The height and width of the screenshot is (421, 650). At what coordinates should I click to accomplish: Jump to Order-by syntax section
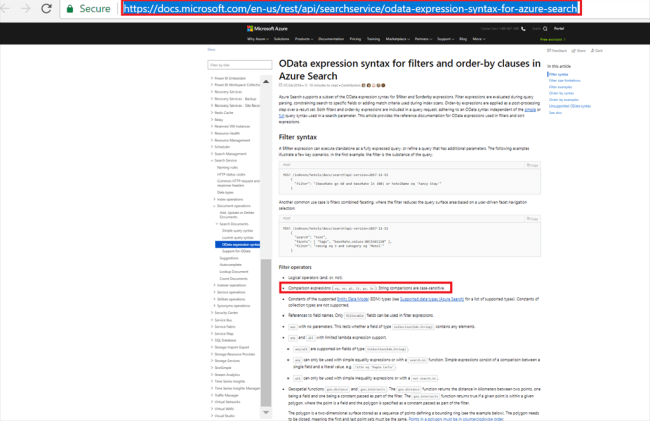pos(561,93)
